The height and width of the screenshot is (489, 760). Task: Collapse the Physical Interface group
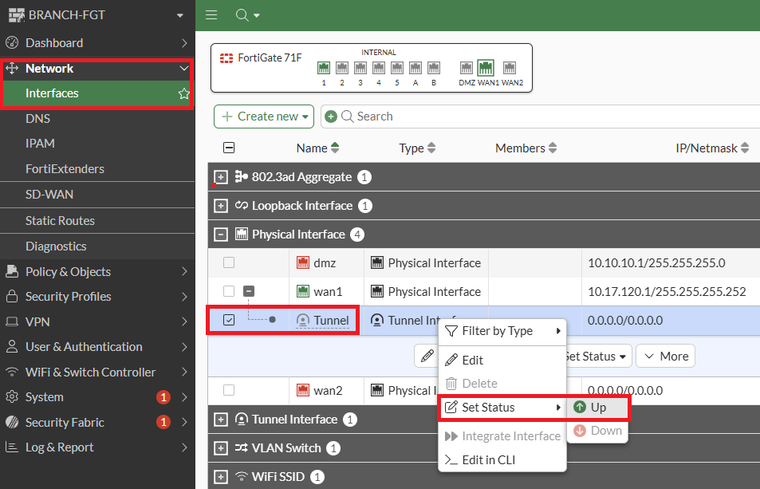tap(221, 235)
